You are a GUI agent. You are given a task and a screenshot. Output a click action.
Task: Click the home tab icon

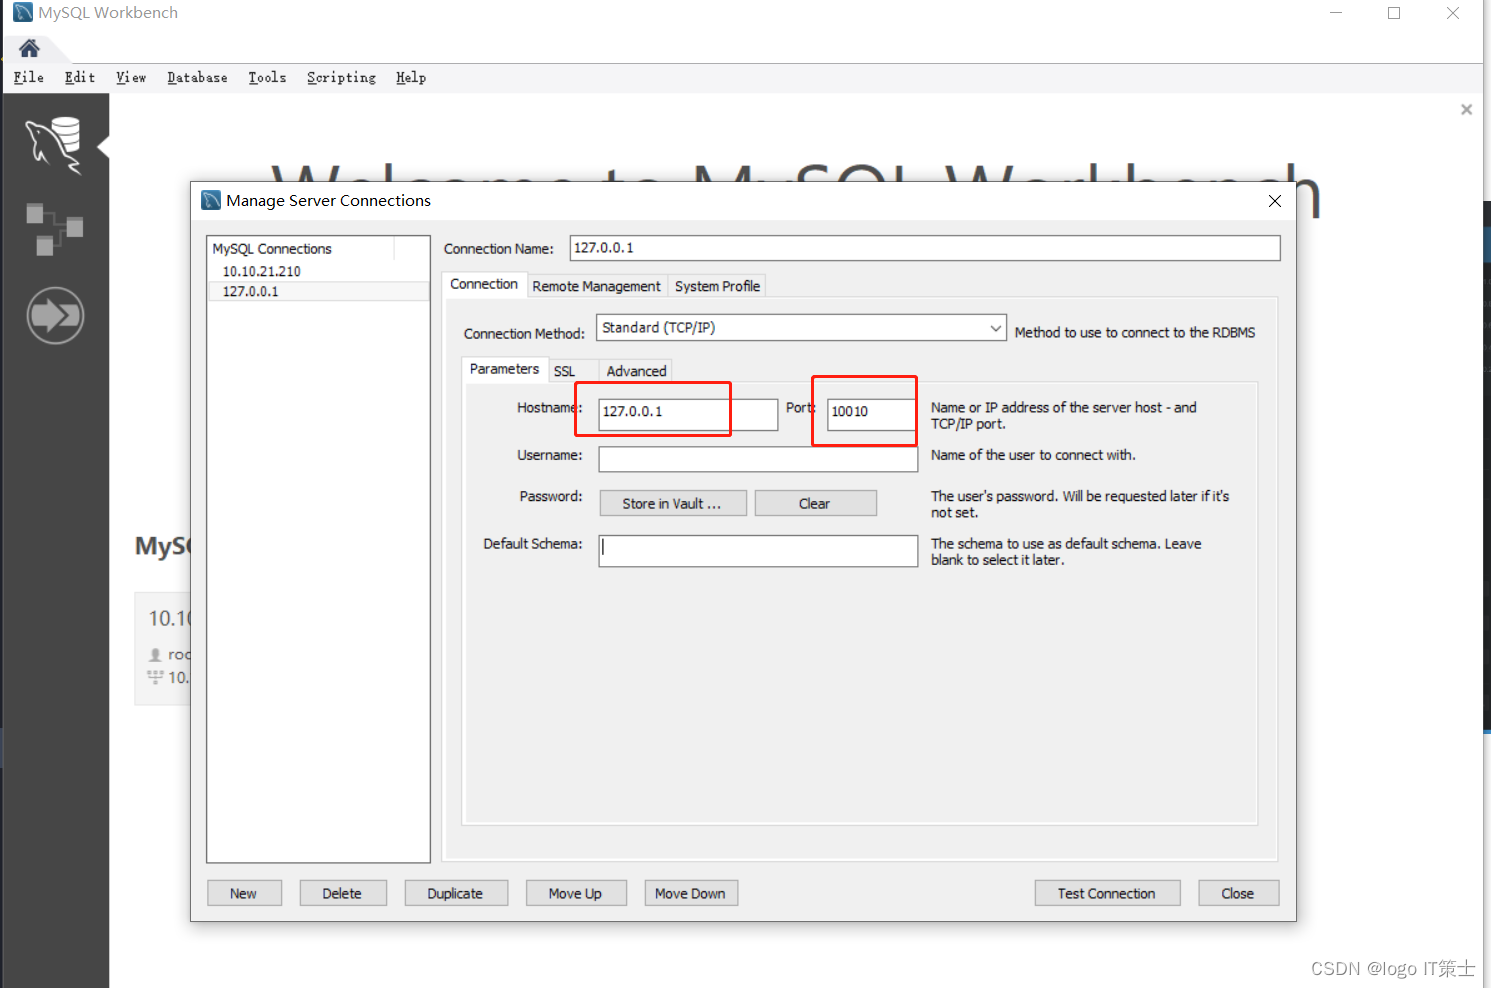[29, 48]
